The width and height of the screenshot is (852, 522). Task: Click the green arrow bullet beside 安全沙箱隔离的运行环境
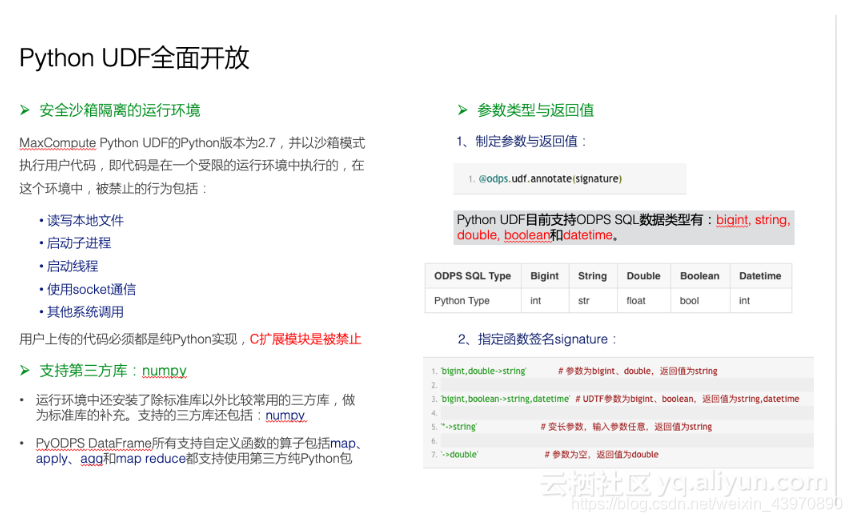click(x=24, y=110)
